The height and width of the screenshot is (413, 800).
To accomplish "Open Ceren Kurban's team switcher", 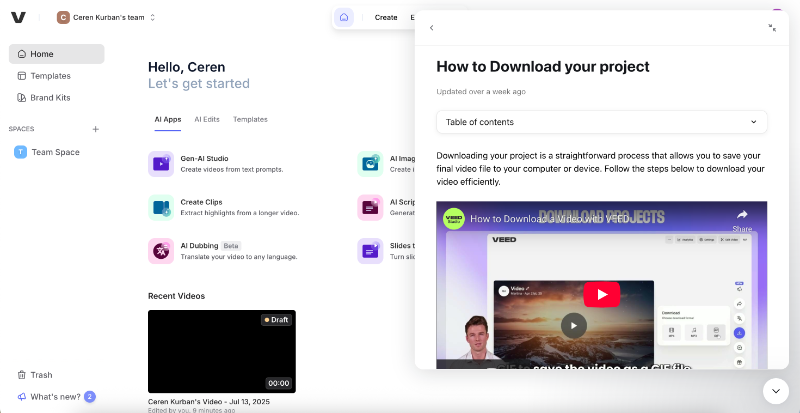I will tap(106, 17).
